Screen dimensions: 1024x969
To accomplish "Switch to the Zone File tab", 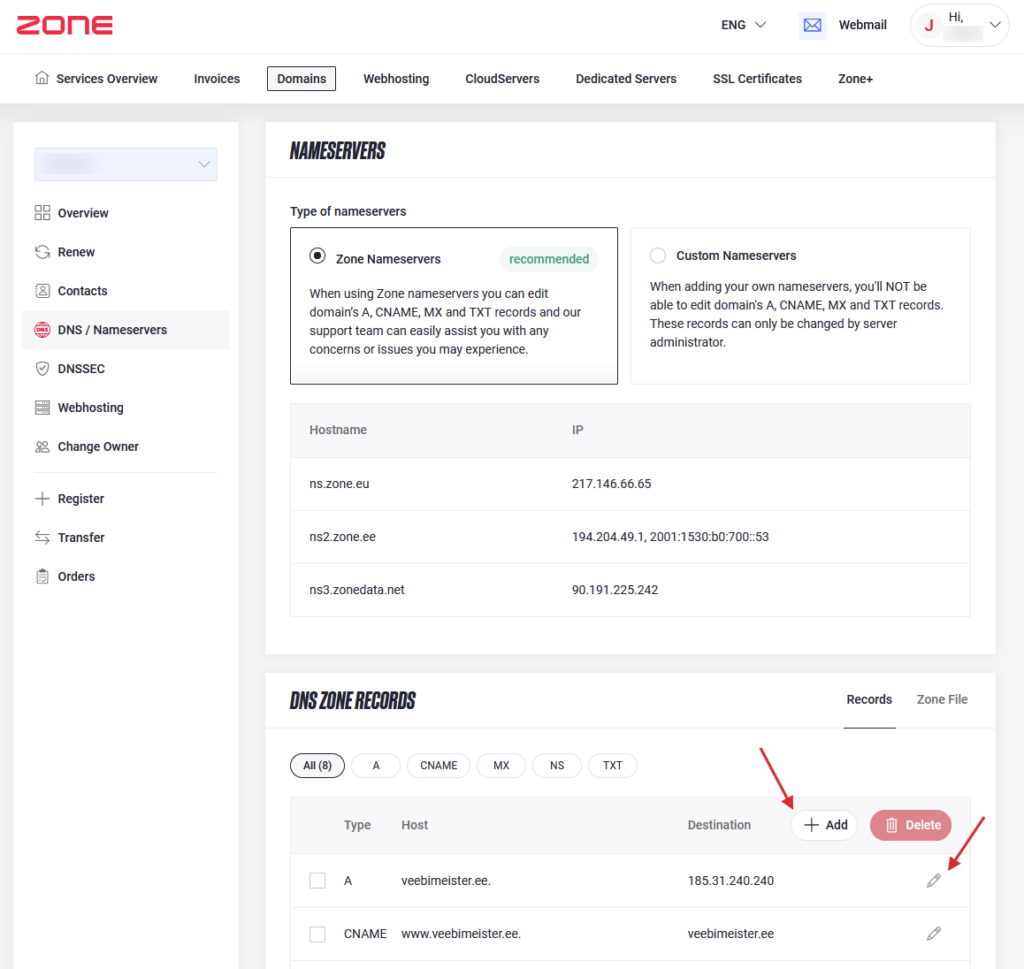I will point(941,700).
